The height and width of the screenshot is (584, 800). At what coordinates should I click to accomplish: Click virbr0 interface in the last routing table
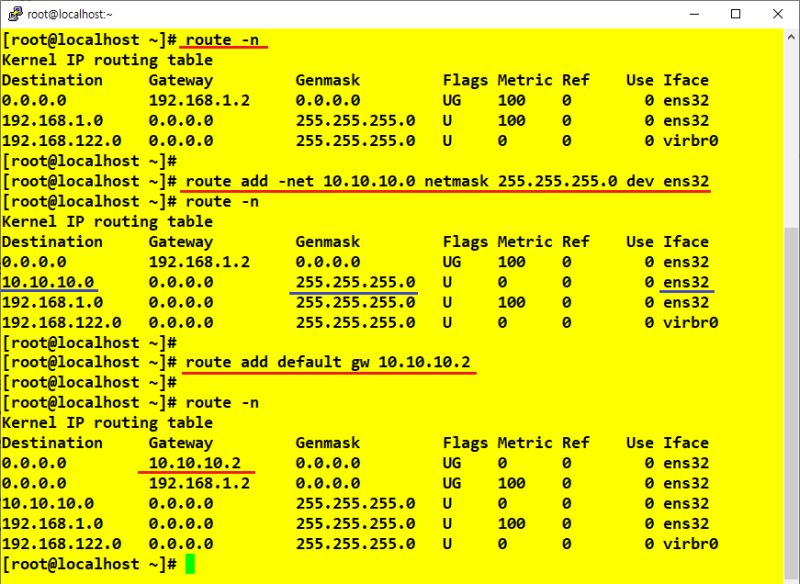[690, 544]
